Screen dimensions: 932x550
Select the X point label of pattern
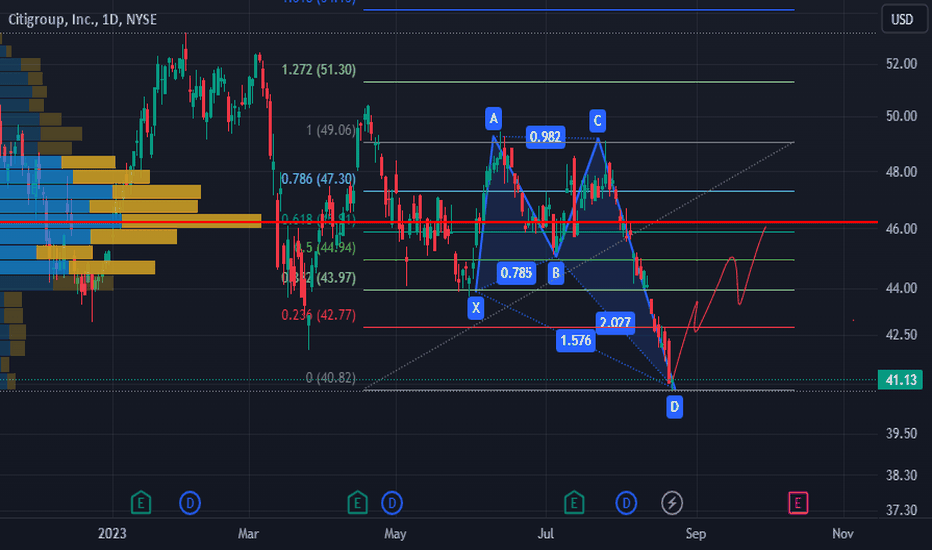[476, 308]
